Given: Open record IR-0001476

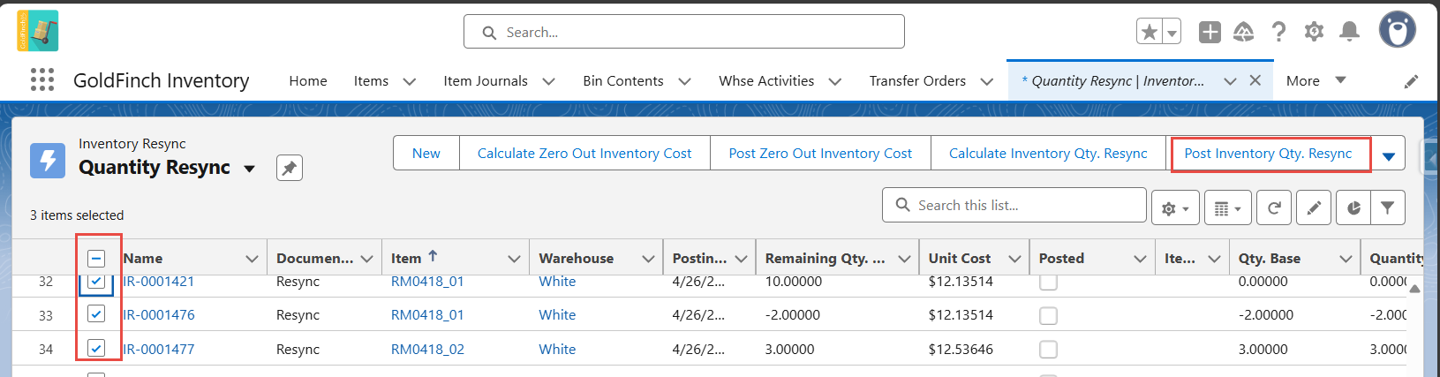Looking at the screenshot, I should (x=159, y=315).
